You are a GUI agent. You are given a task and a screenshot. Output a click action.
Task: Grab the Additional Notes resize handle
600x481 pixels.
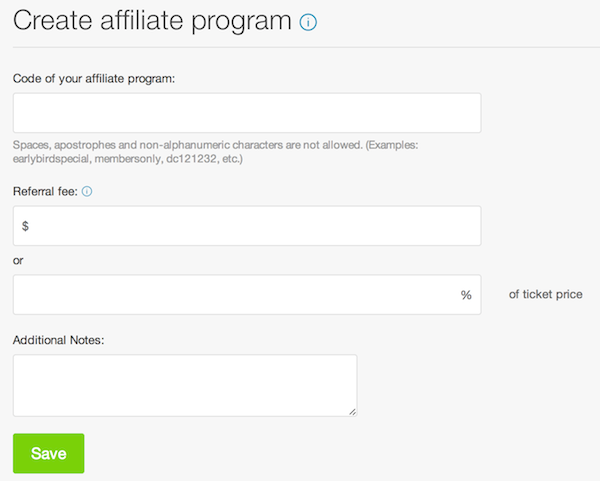[352, 412]
